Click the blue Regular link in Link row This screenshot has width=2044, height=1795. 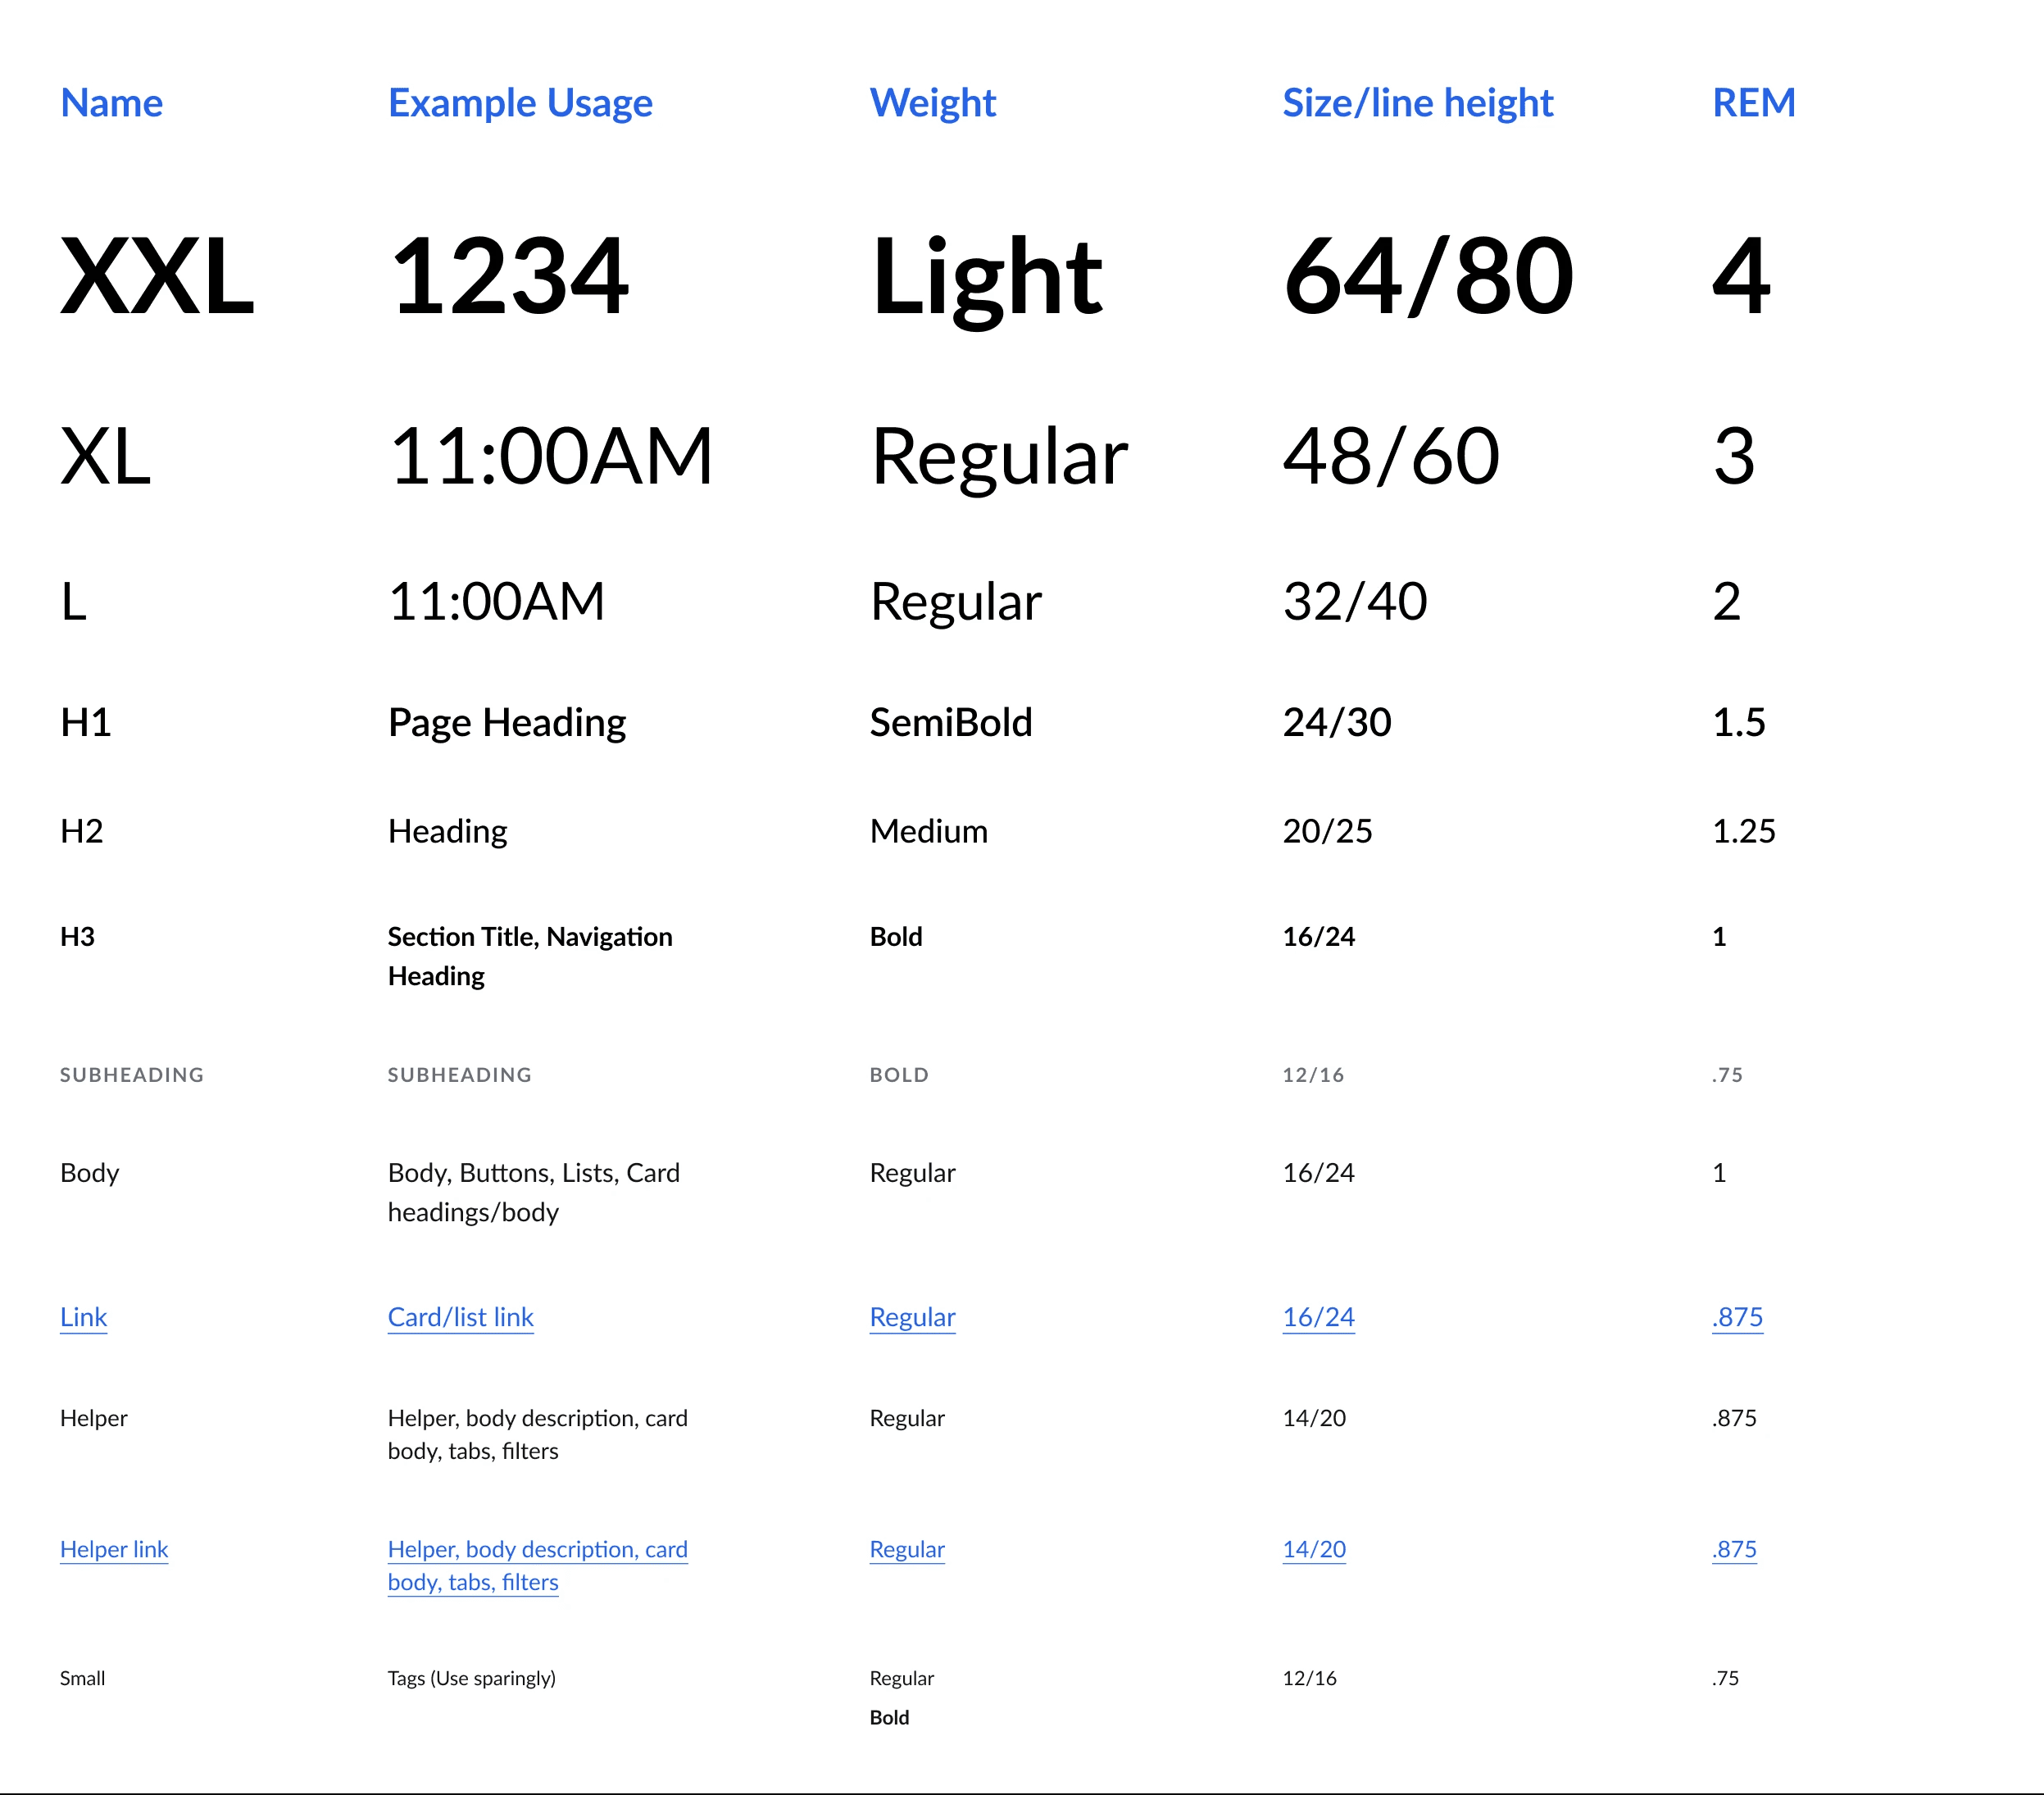[912, 1317]
